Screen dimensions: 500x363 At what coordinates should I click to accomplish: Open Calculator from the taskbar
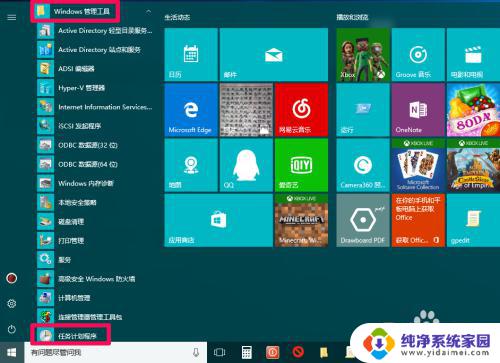tap(247, 352)
